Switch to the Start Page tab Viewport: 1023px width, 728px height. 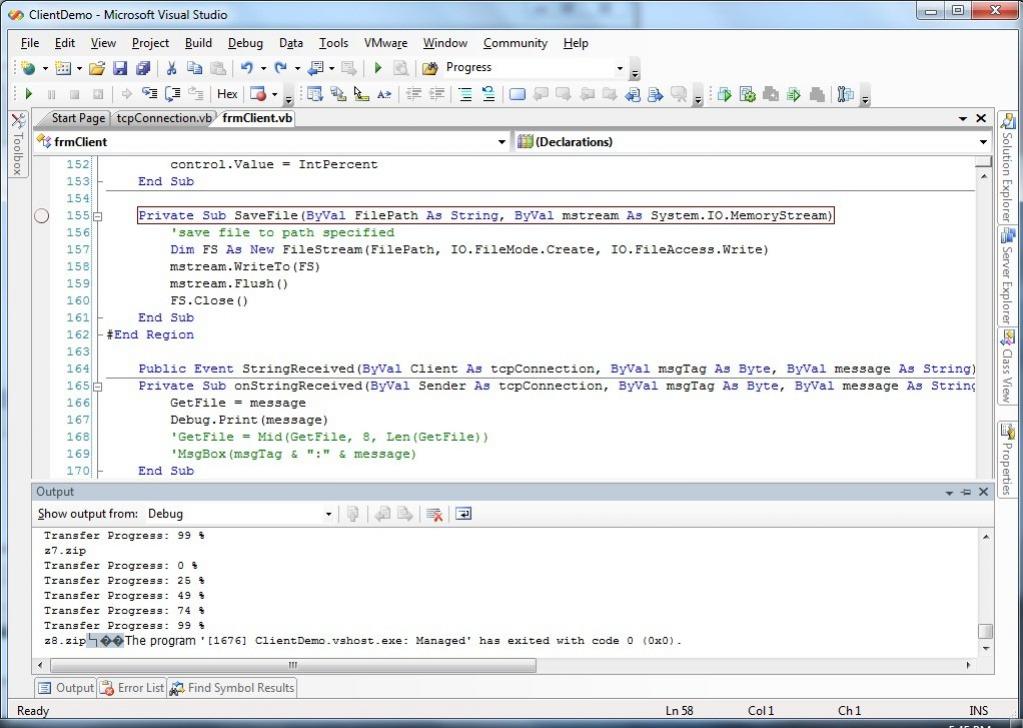click(x=78, y=118)
